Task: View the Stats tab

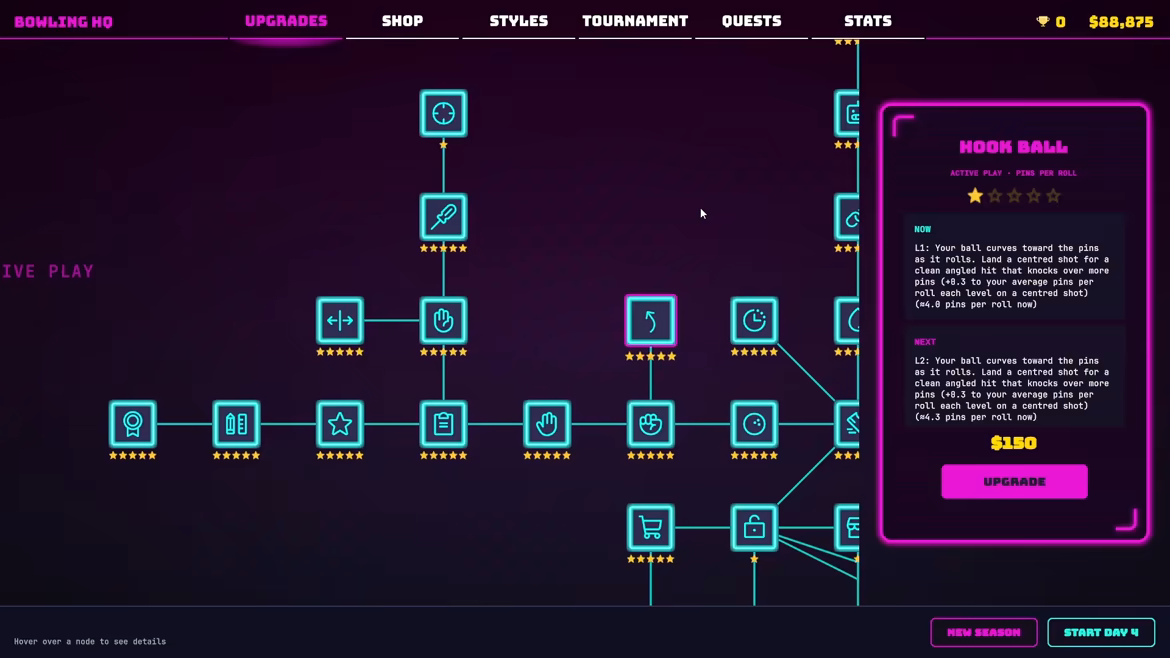Action: 868,21
